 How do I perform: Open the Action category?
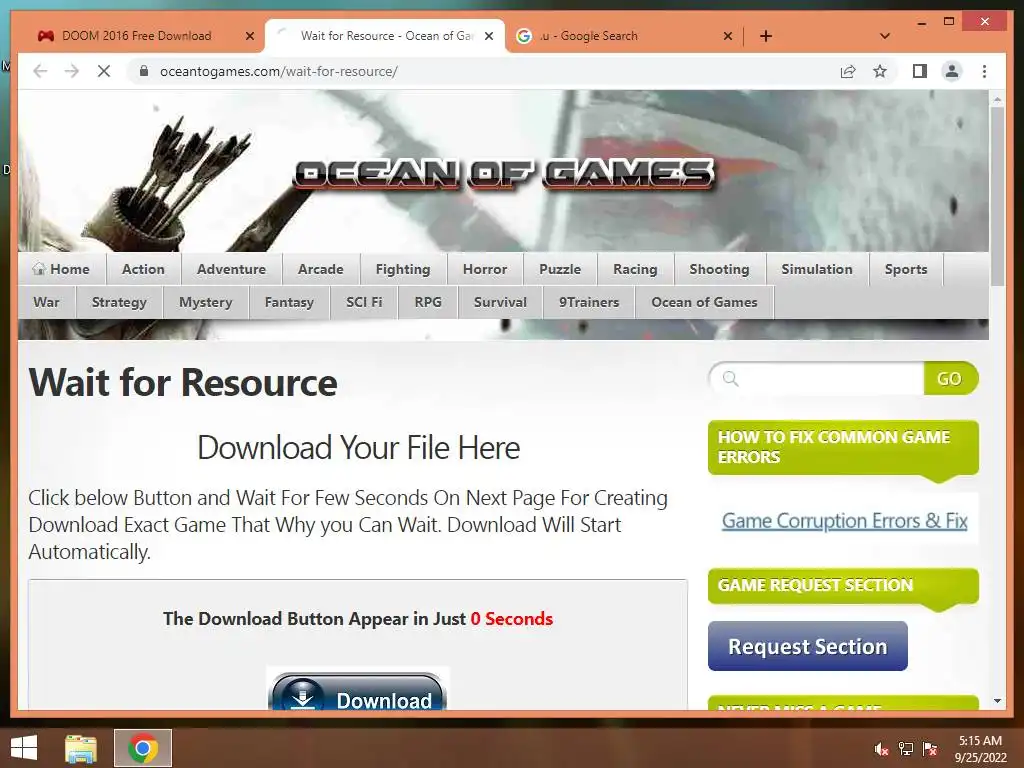pos(143,269)
